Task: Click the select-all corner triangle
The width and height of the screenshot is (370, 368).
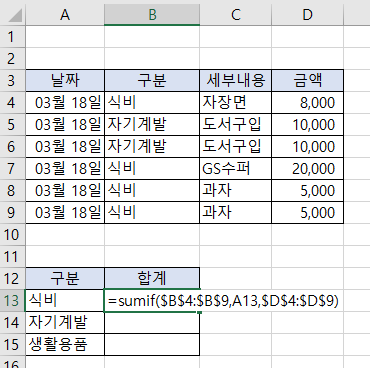Action: click(x=15, y=16)
